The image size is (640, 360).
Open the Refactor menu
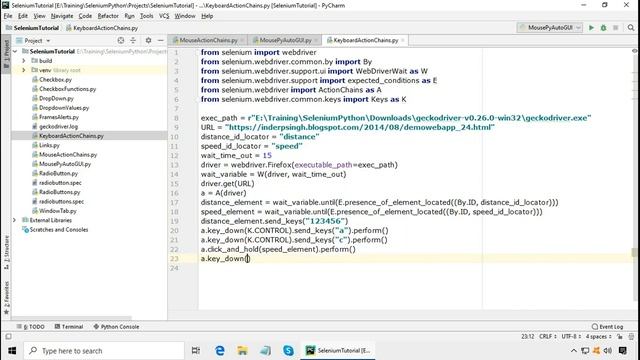point(108,16)
